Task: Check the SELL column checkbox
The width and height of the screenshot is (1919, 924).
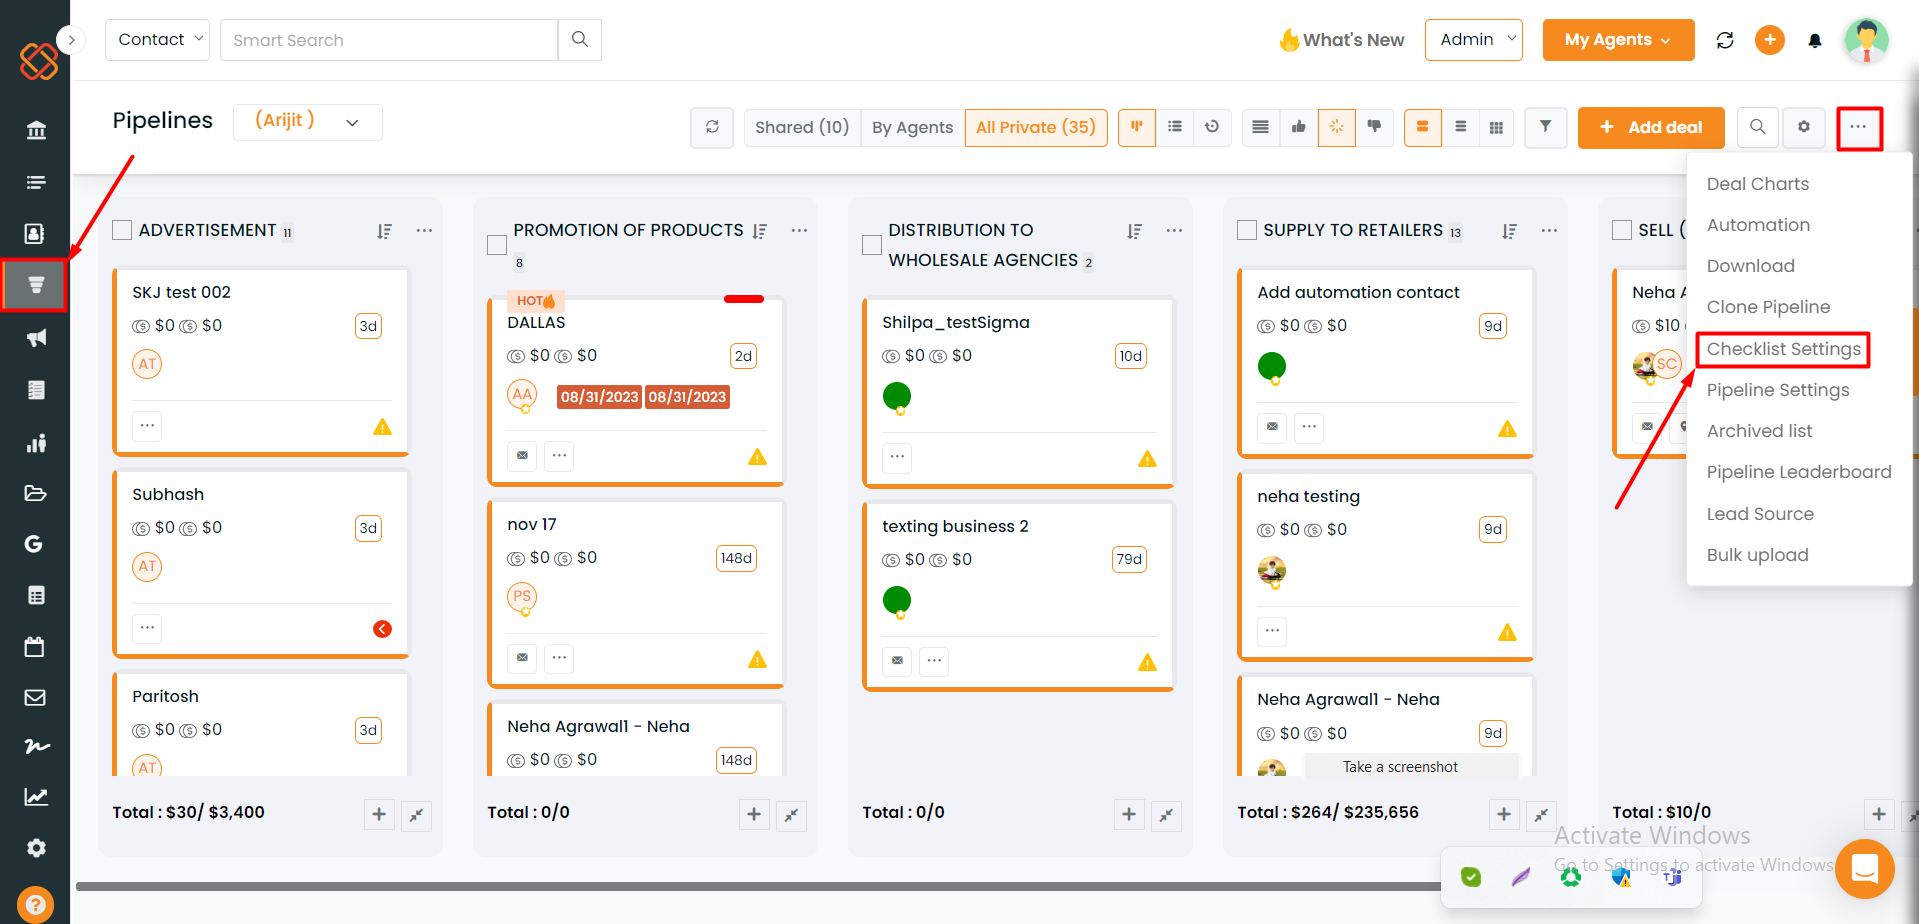Action: pos(1622,230)
